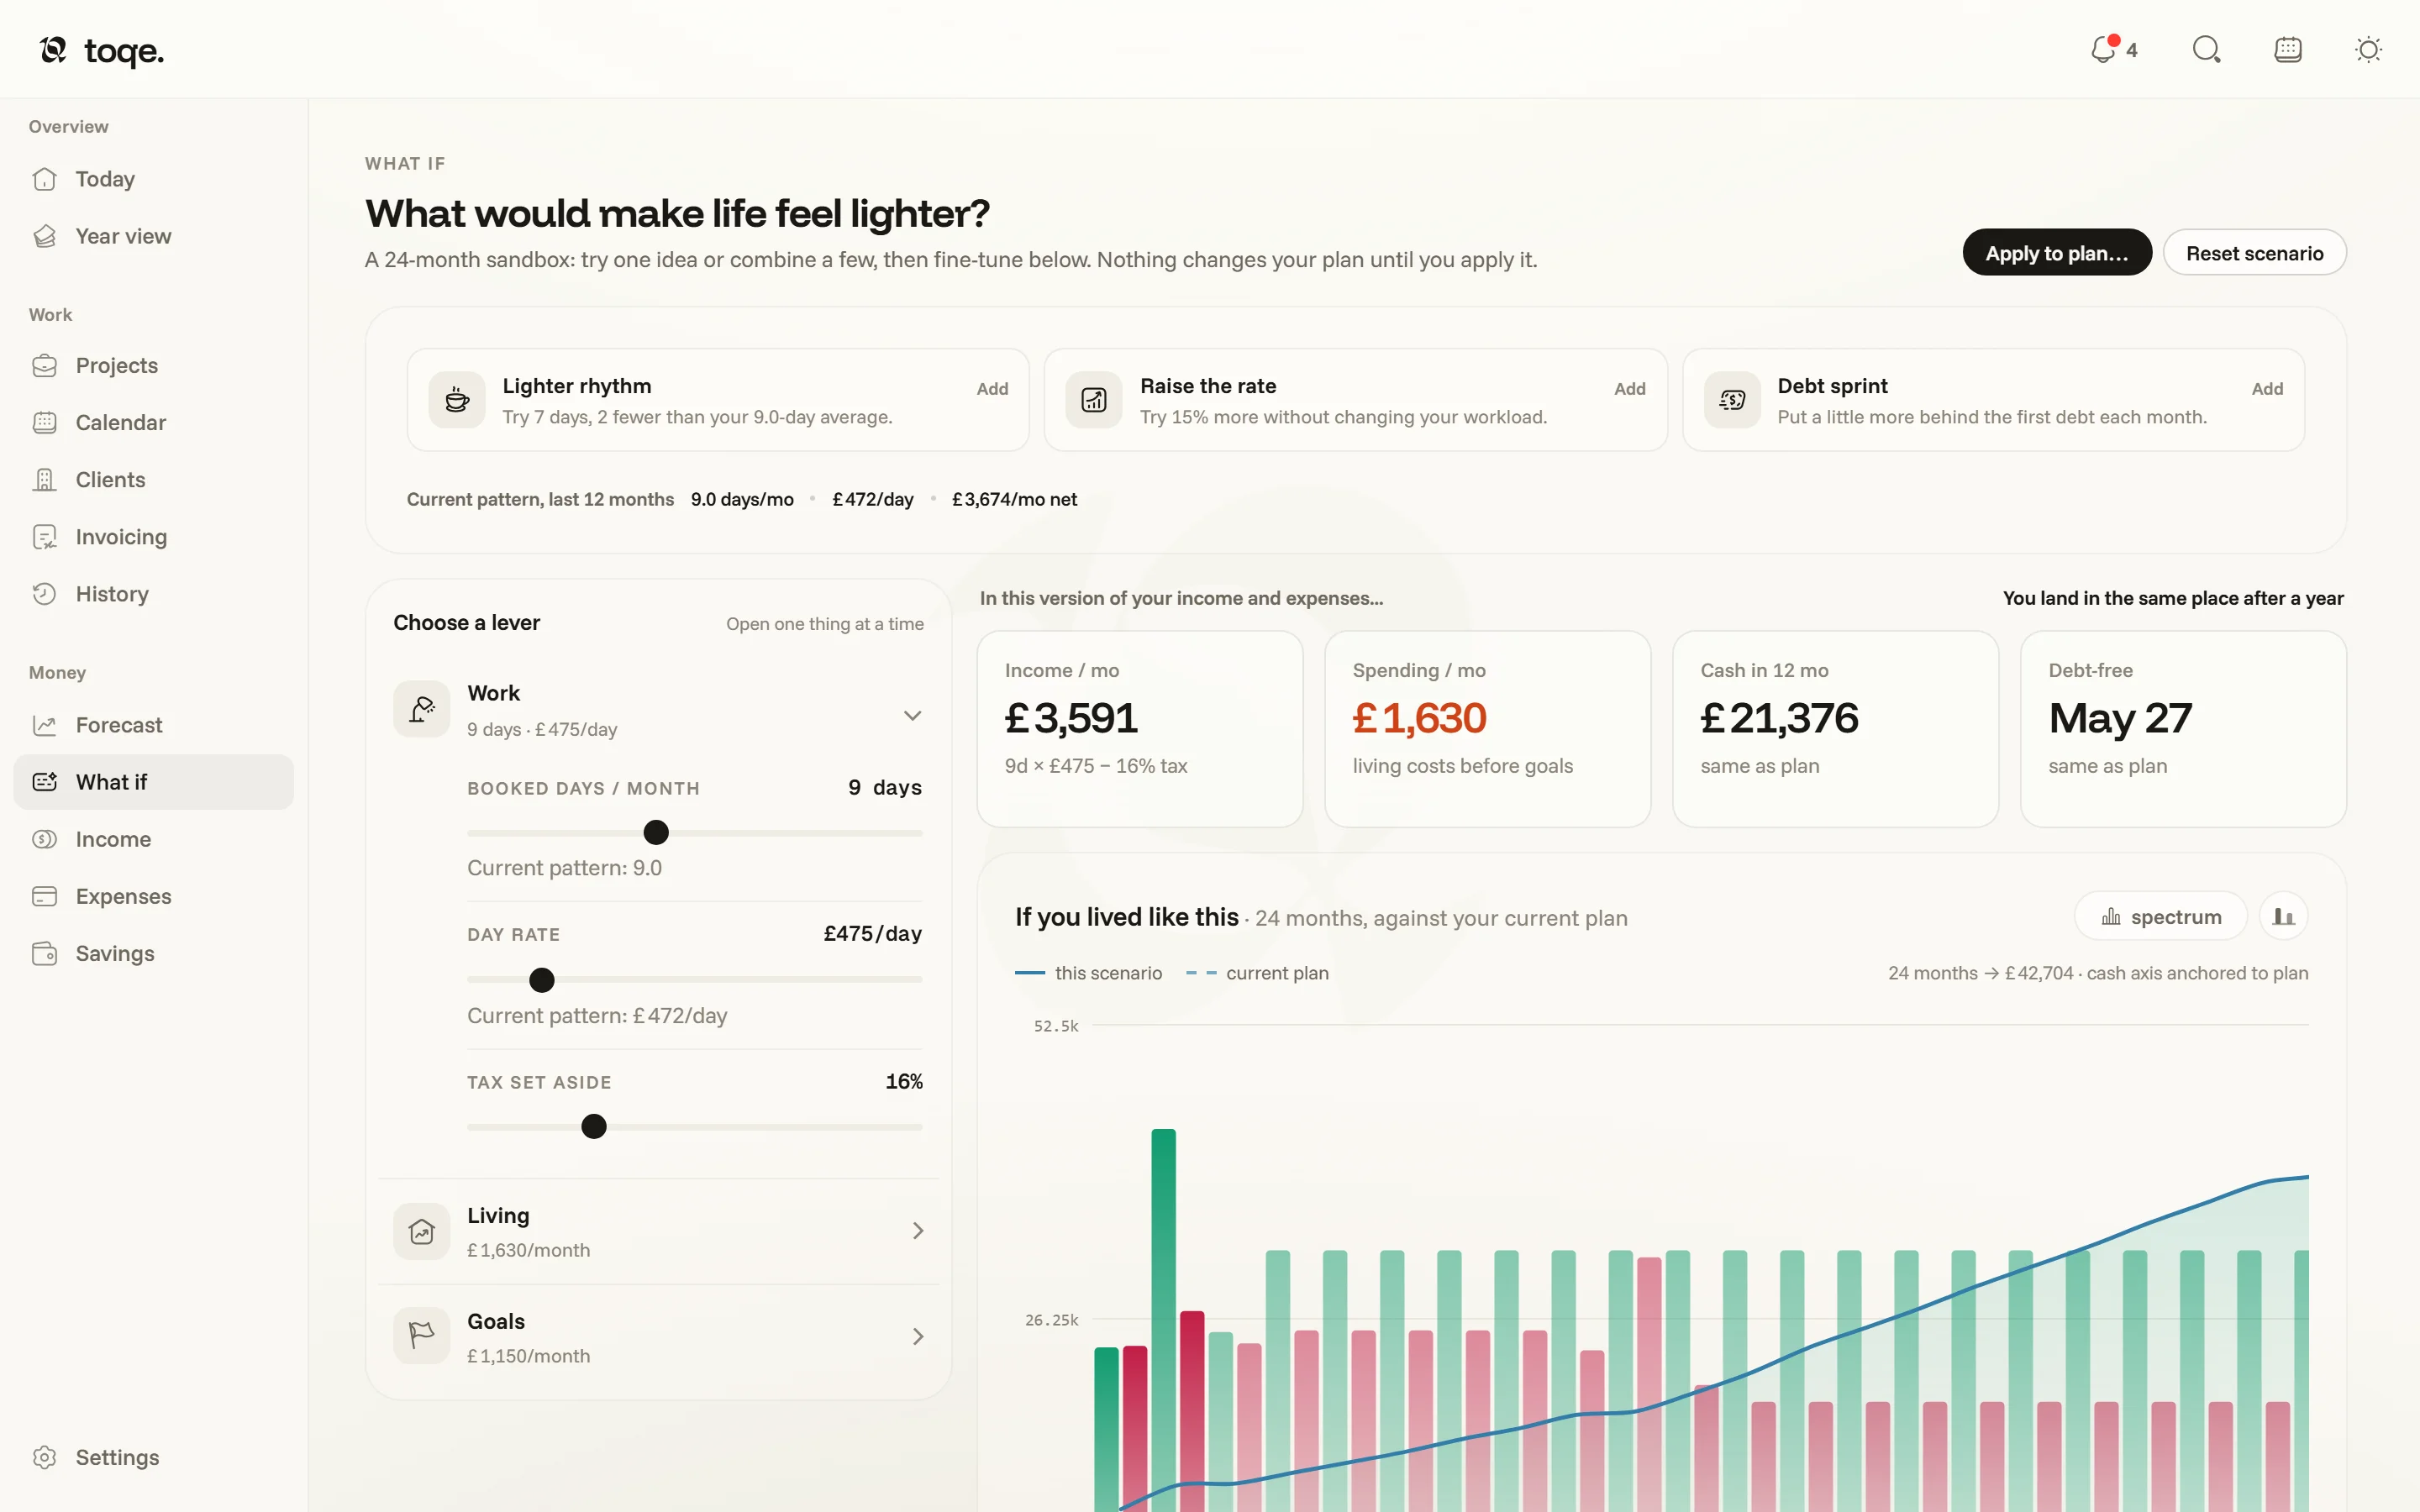Click the Goals flag icon
Image resolution: width=2420 pixels, height=1512 pixels.
[421, 1337]
